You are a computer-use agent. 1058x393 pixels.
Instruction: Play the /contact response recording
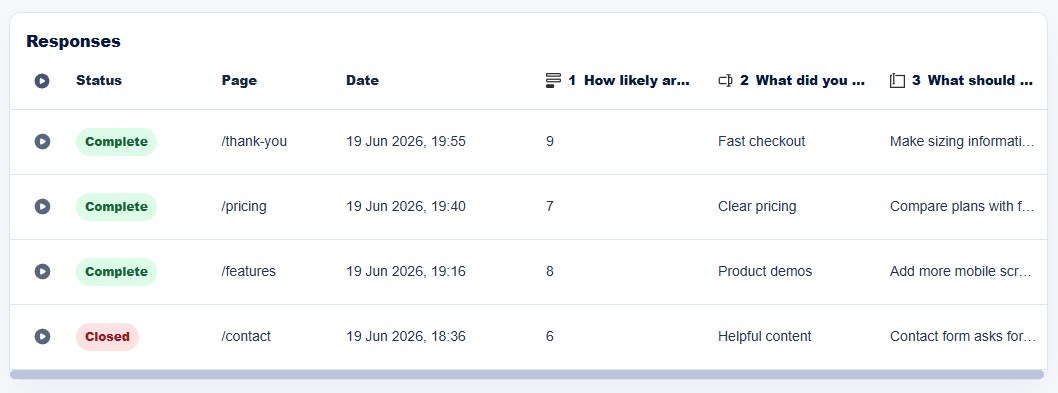point(42,336)
